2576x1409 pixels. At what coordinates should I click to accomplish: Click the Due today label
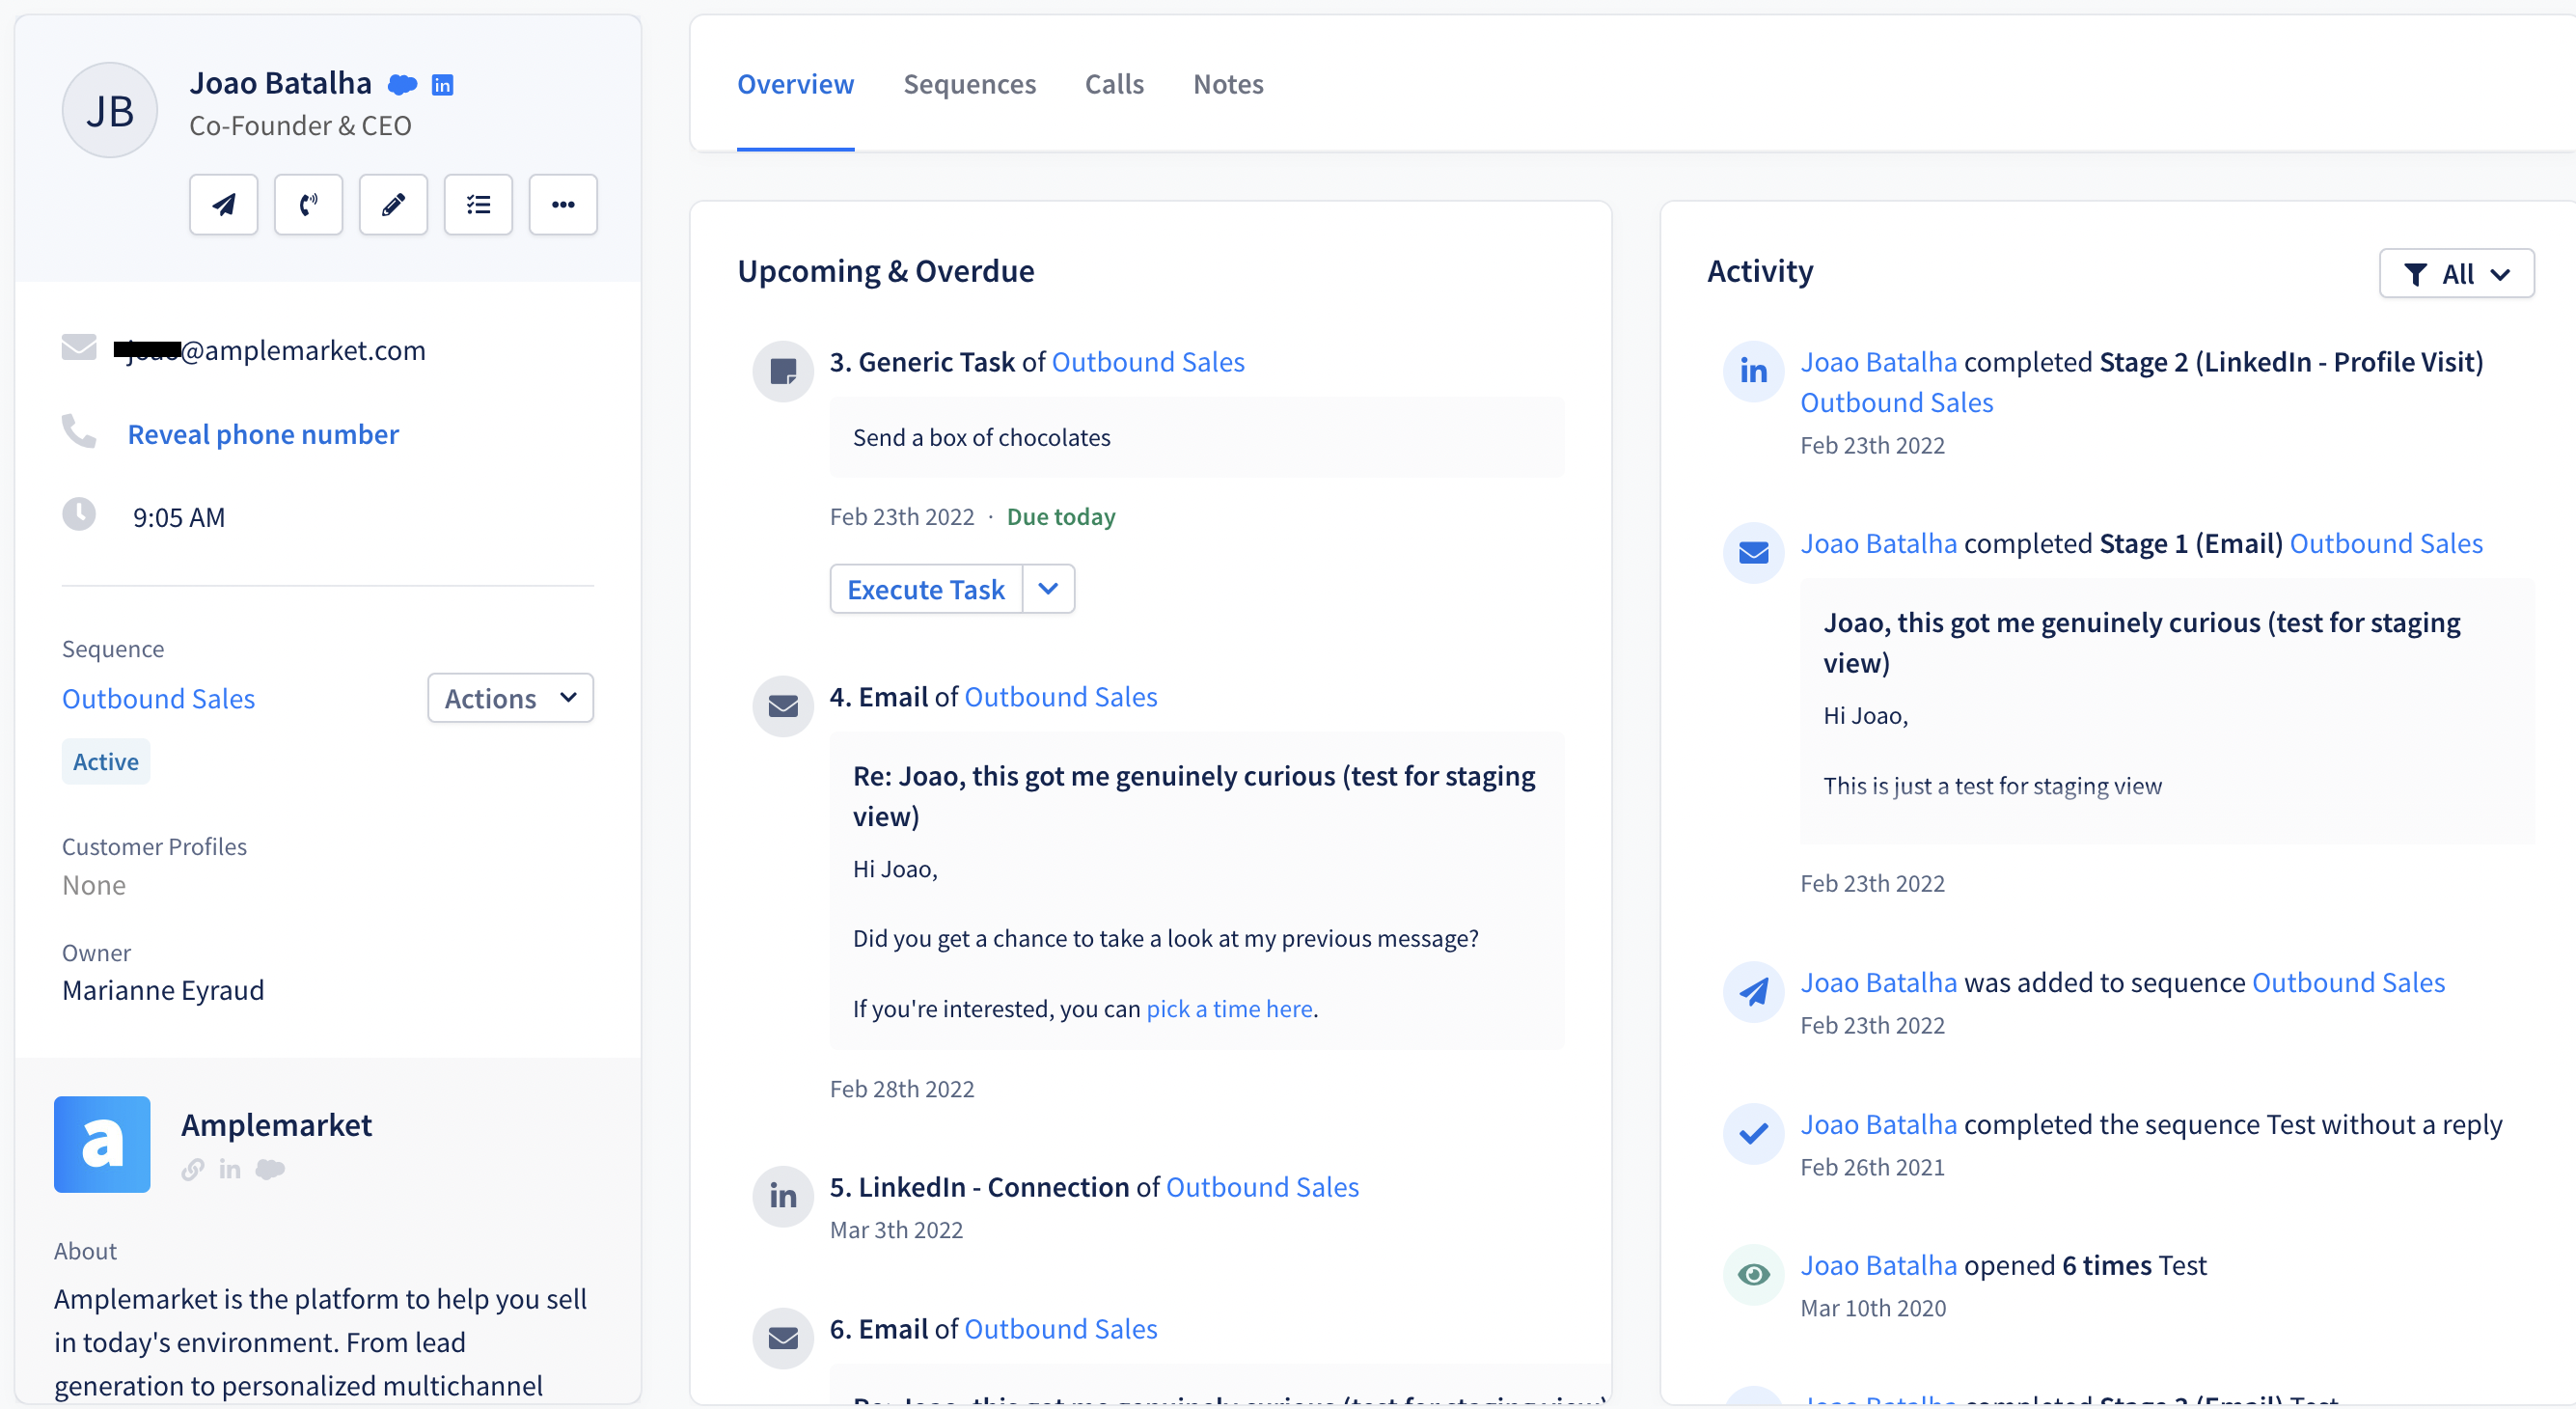[x=1061, y=517]
